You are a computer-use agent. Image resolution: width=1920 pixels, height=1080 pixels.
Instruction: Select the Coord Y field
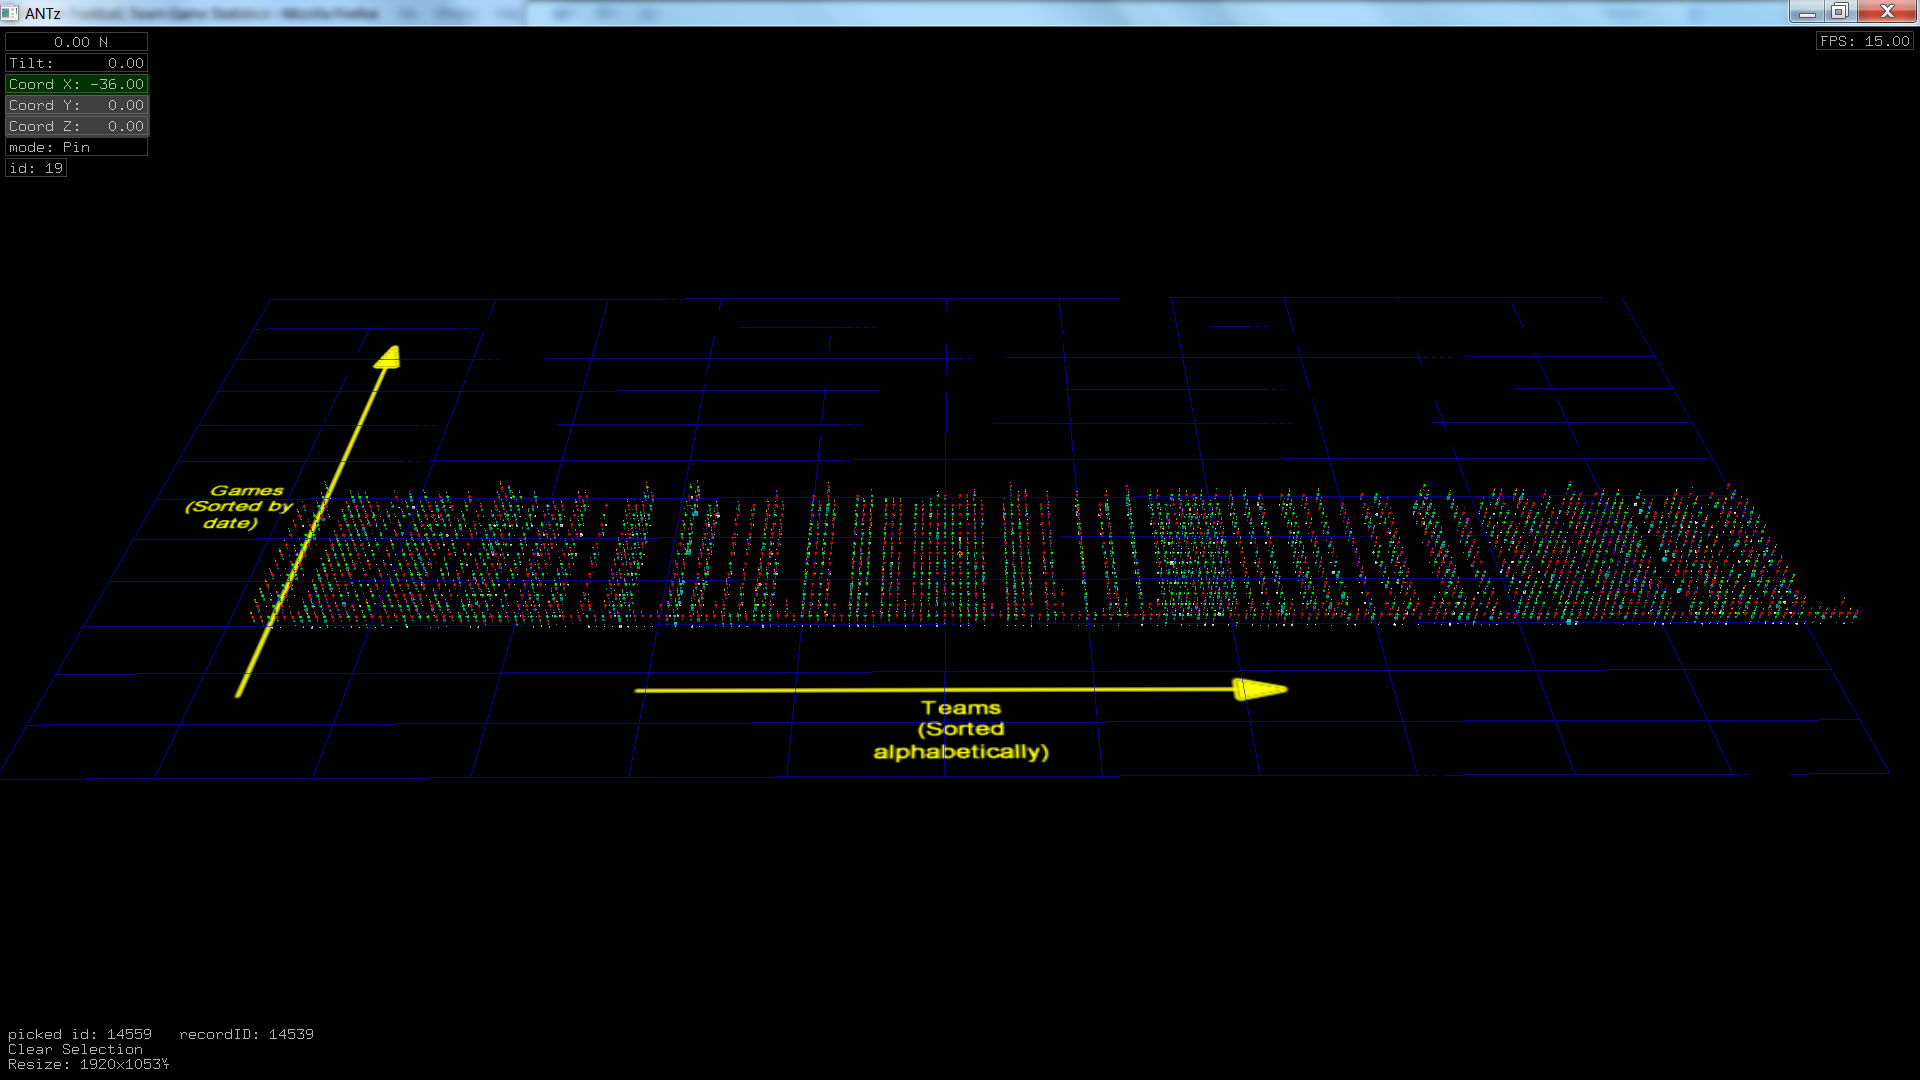[77, 105]
